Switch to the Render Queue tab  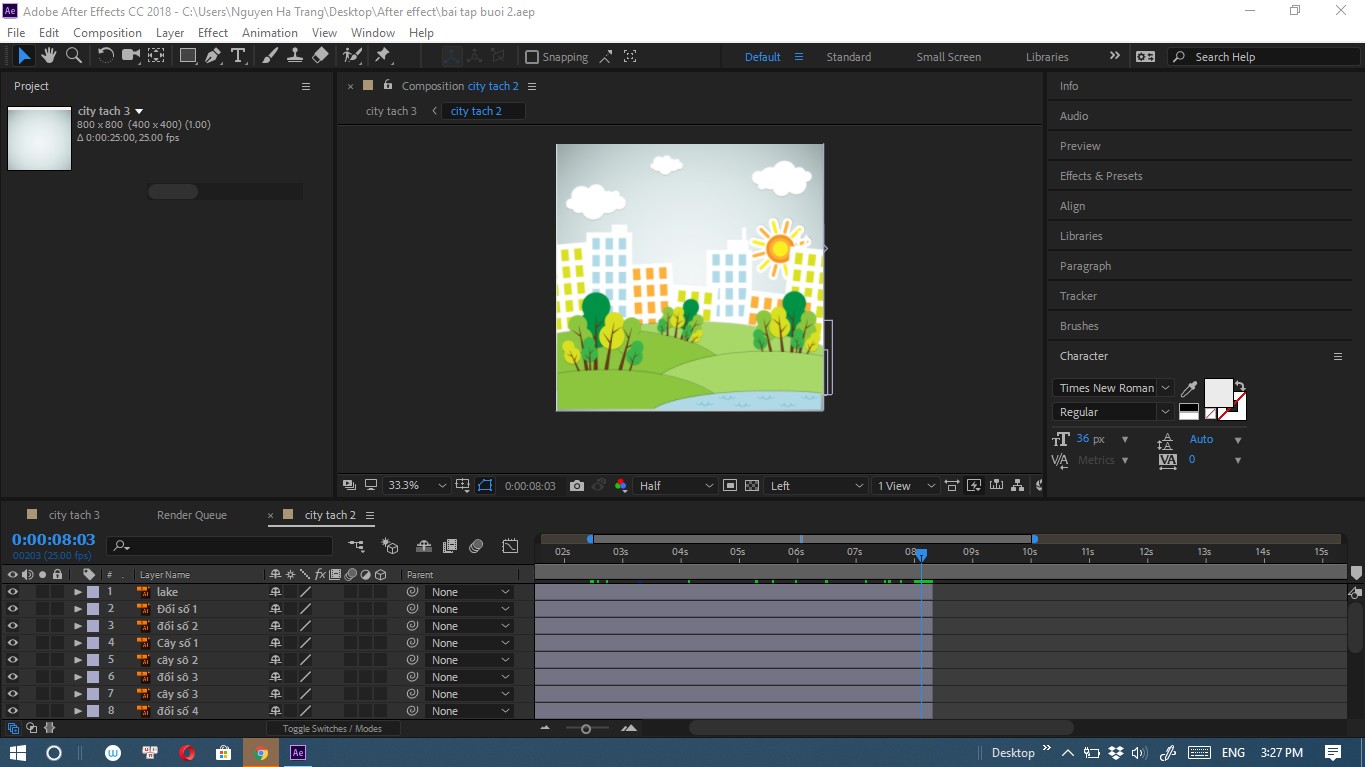click(x=192, y=515)
